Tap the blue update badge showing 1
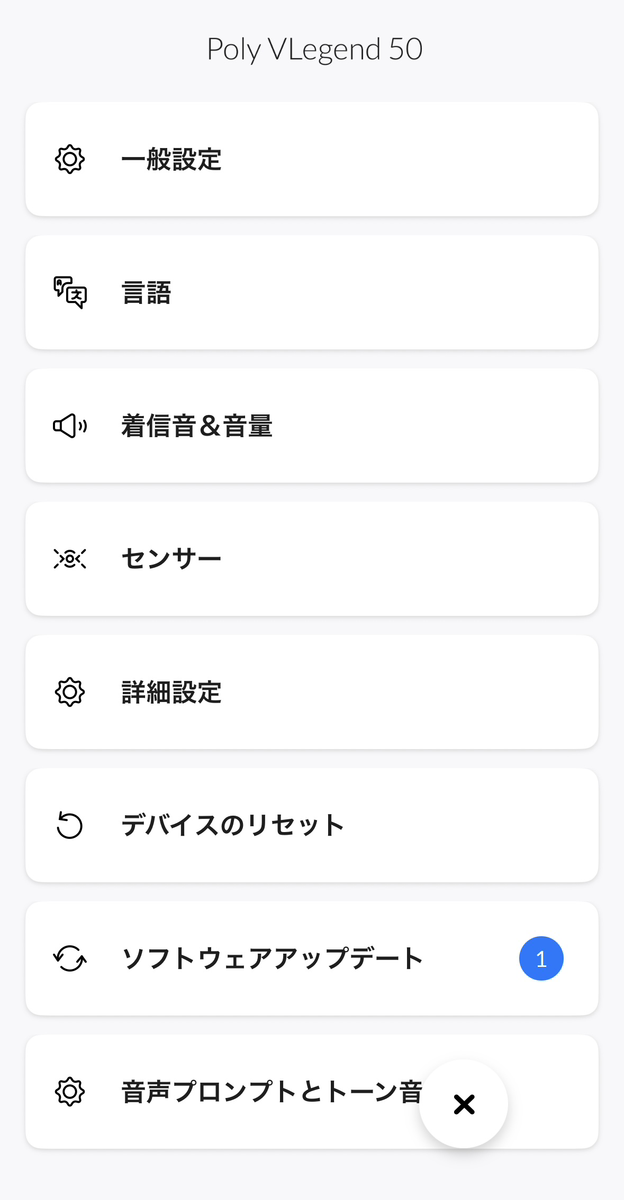The height and width of the screenshot is (1200, 624). point(541,959)
